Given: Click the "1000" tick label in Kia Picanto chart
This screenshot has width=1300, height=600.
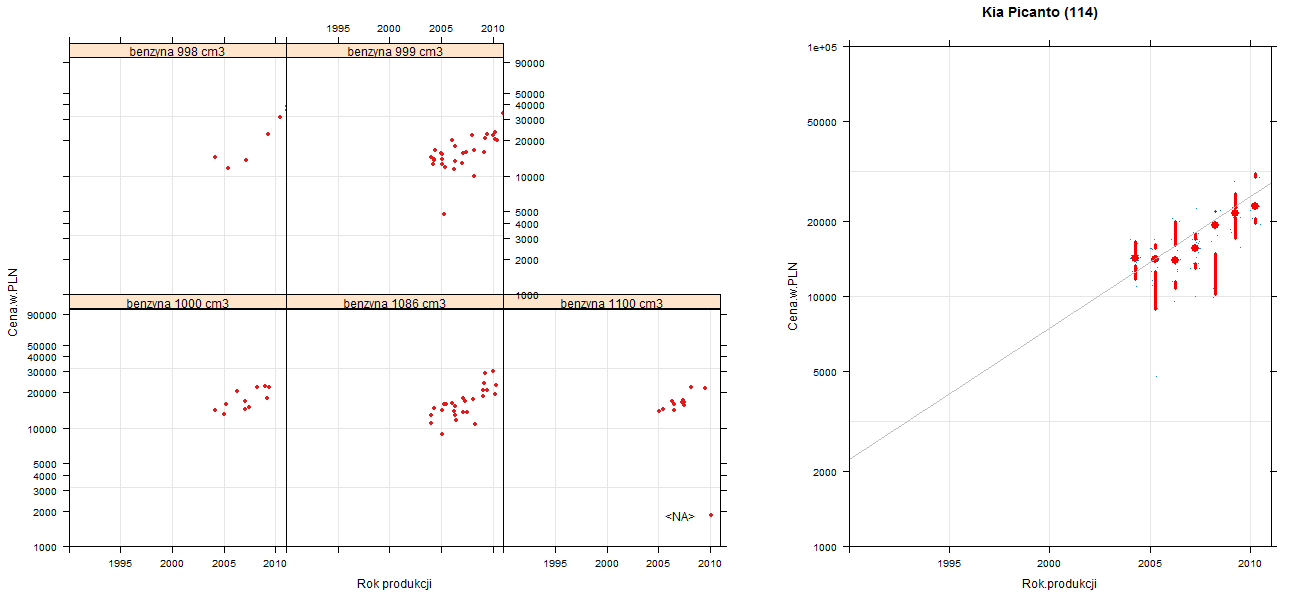Looking at the screenshot, I should click(x=825, y=547).
